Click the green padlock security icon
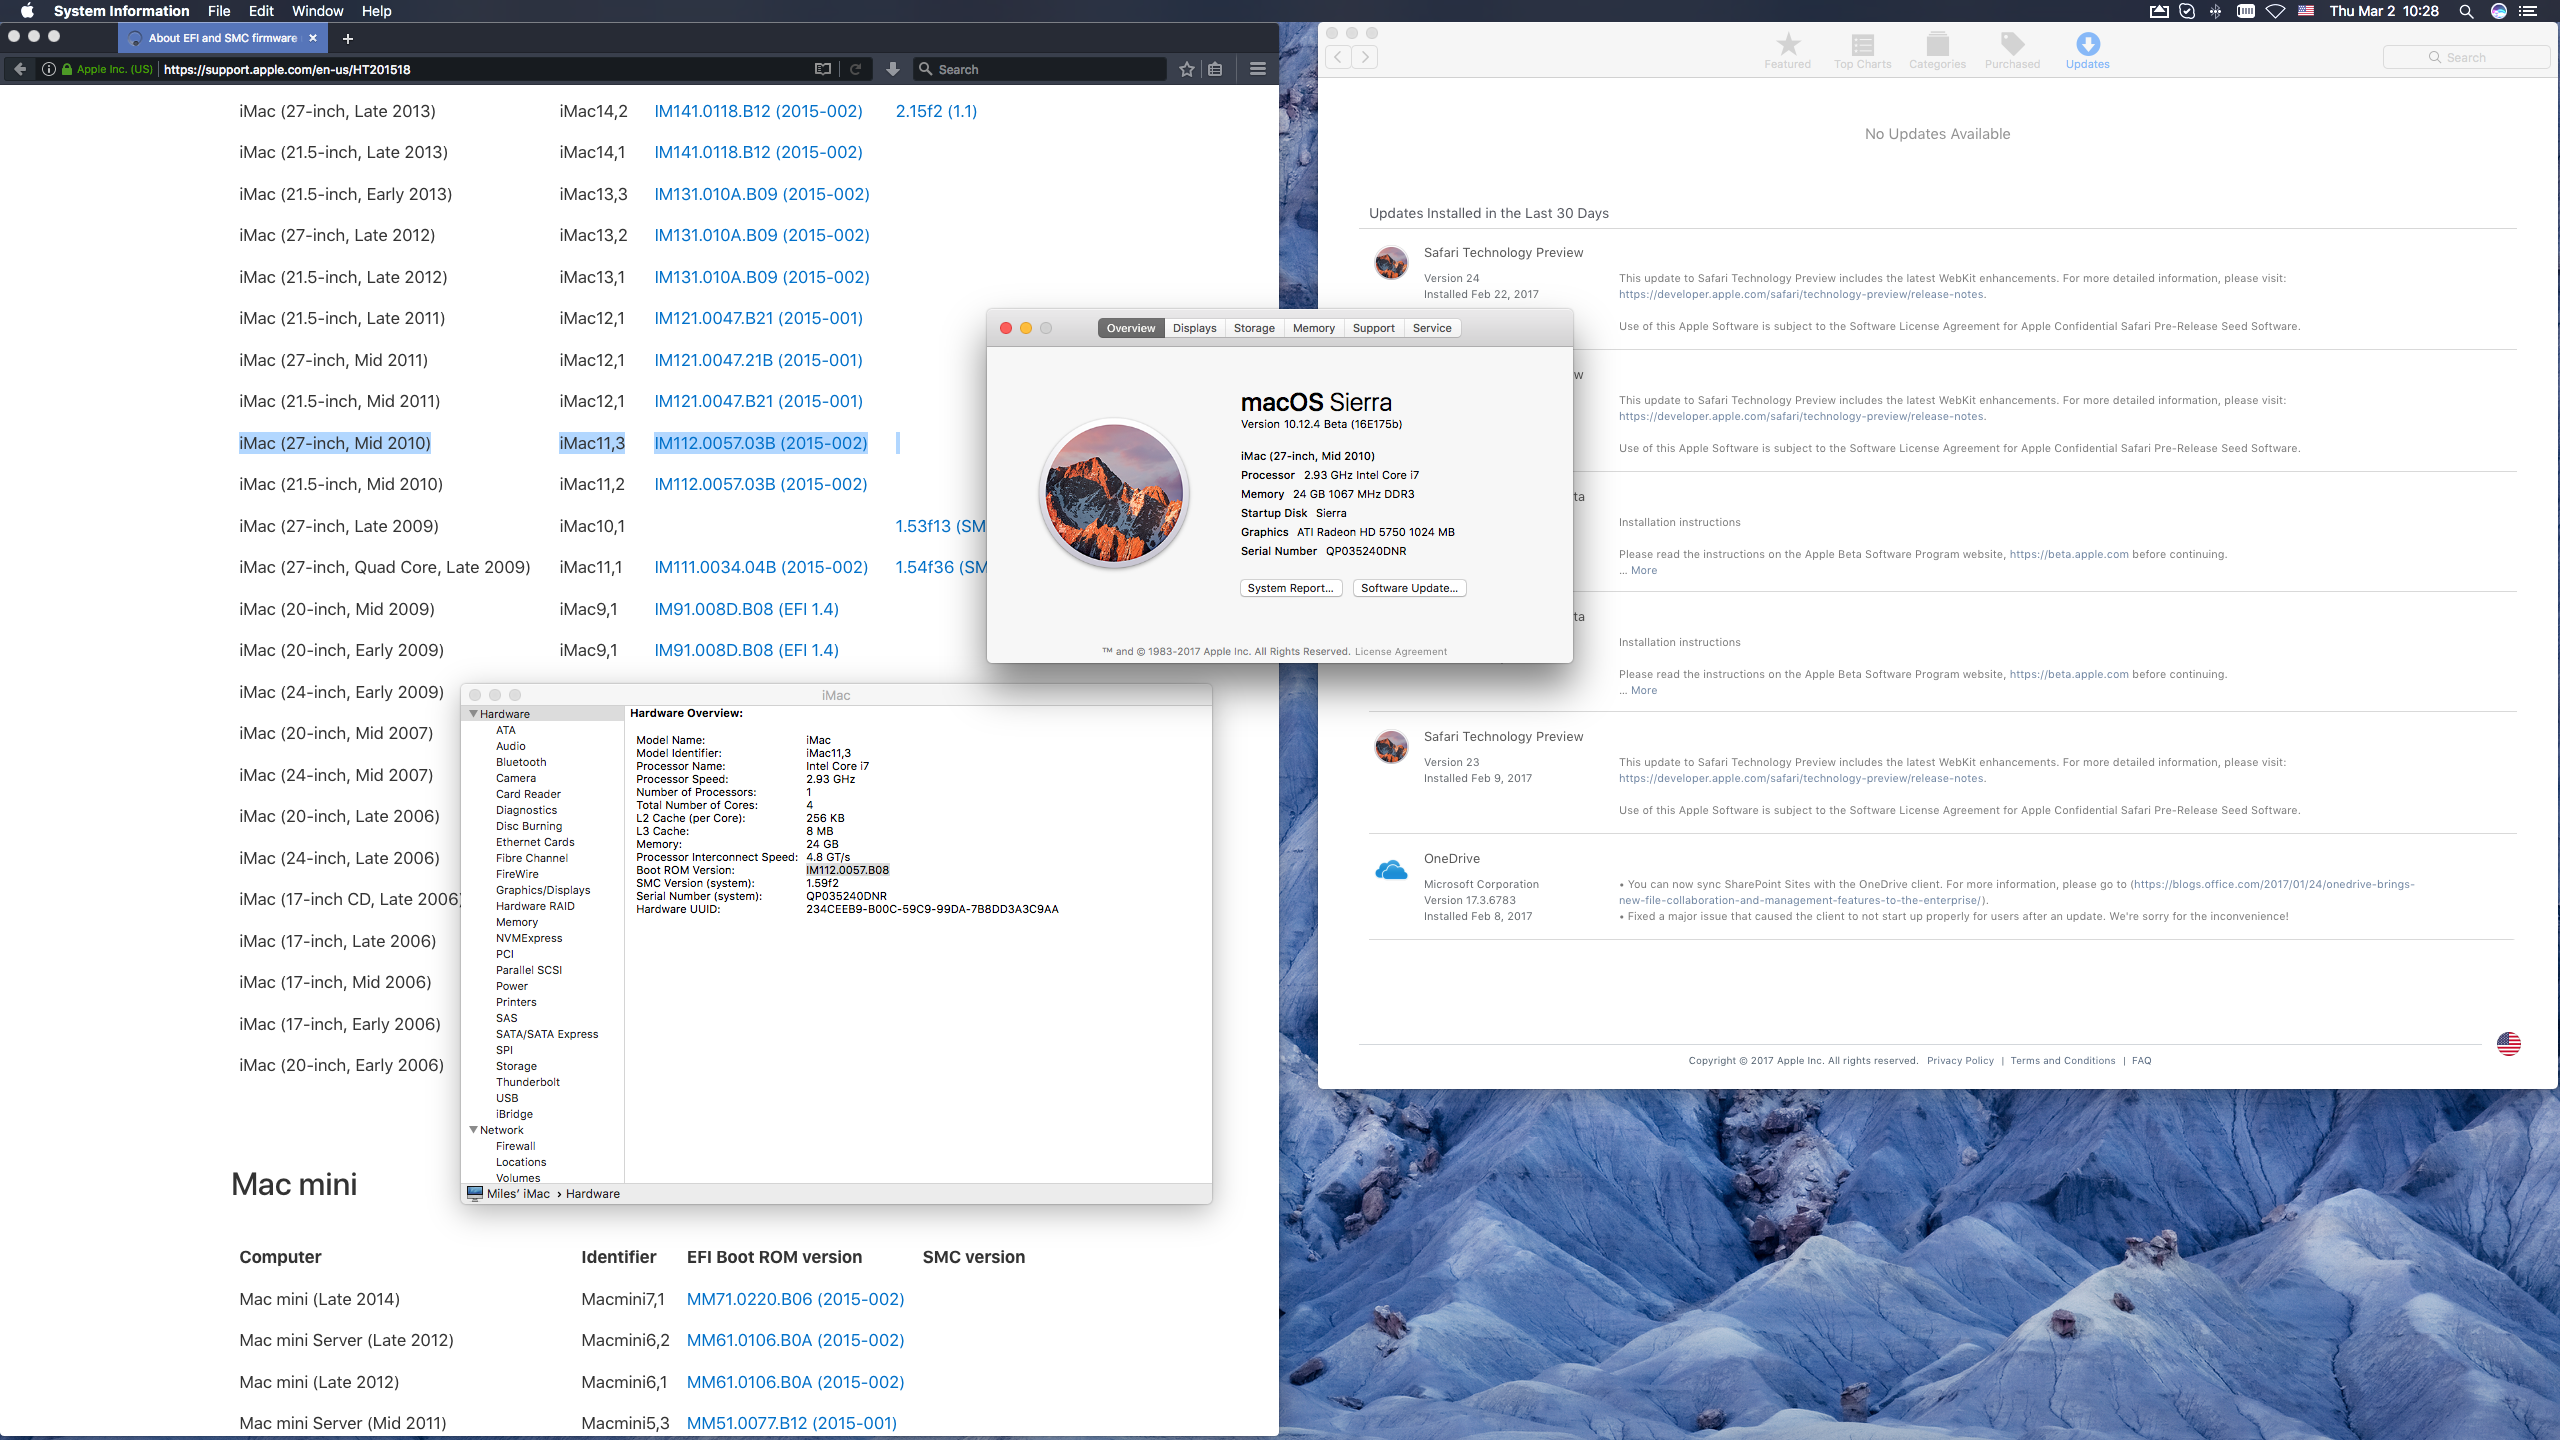The width and height of the screenshot is (2560, 1440). 67,69
